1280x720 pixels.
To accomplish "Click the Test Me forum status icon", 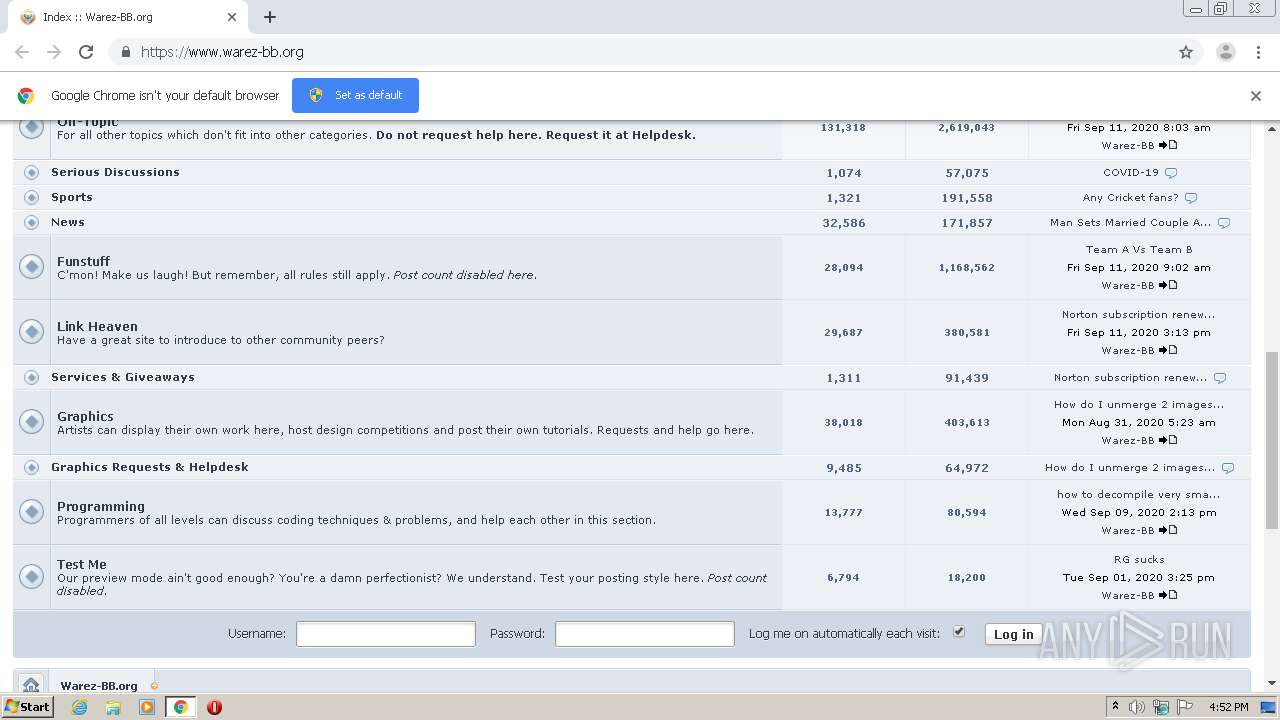I will click(x=32, y=576).
